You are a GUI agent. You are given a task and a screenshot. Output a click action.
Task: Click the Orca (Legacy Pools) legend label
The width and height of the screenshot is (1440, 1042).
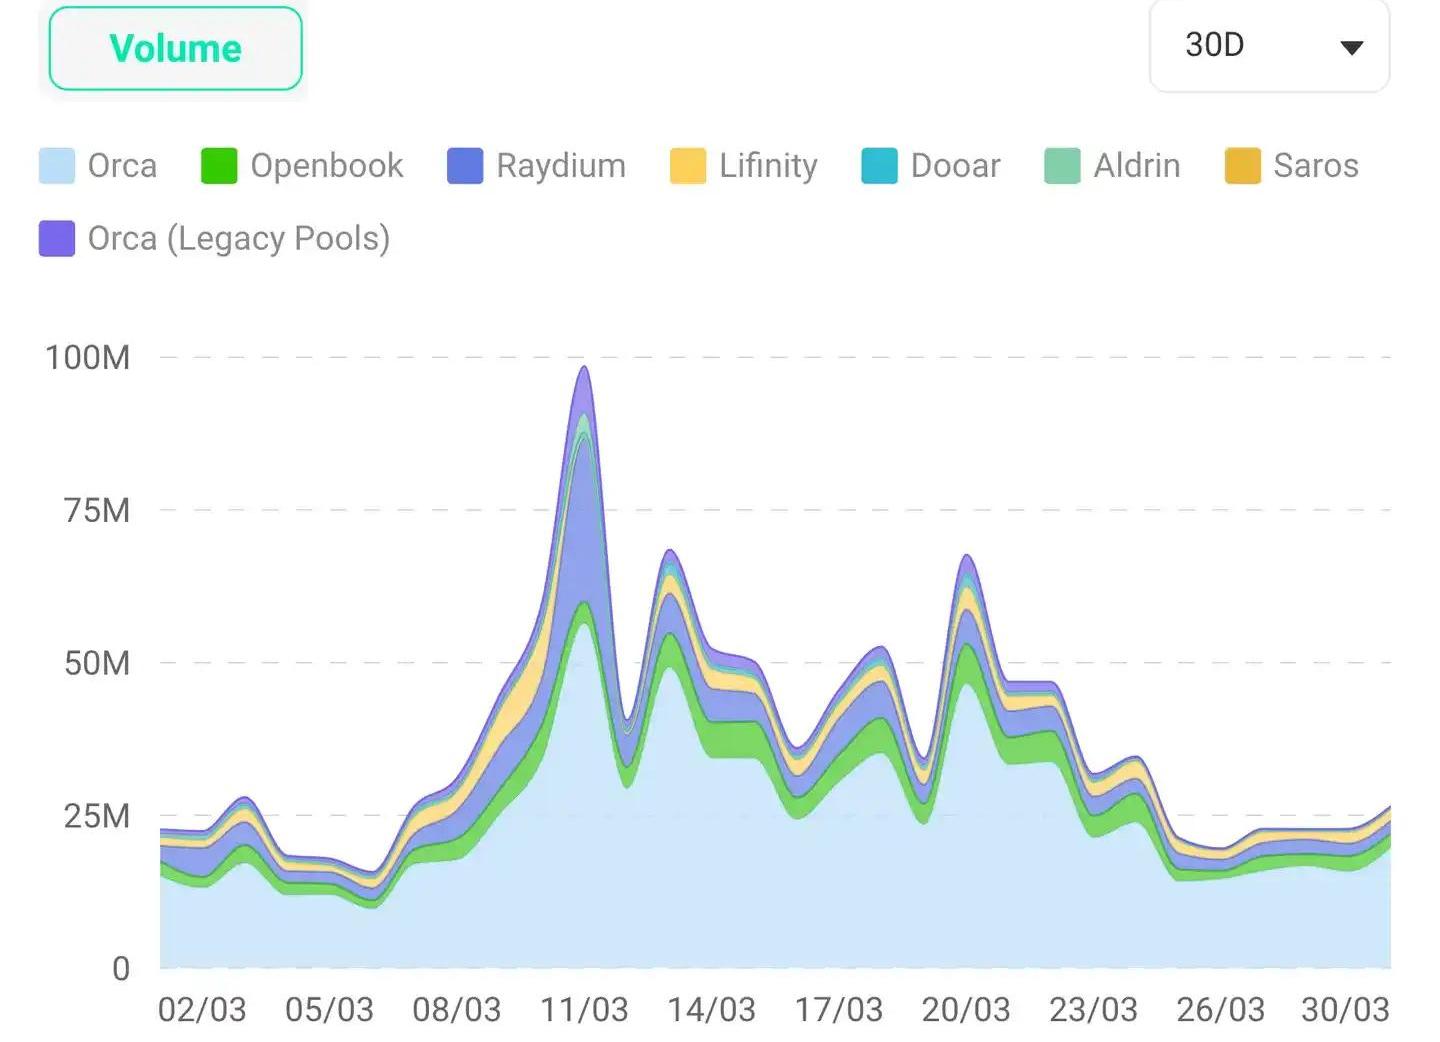239,239
